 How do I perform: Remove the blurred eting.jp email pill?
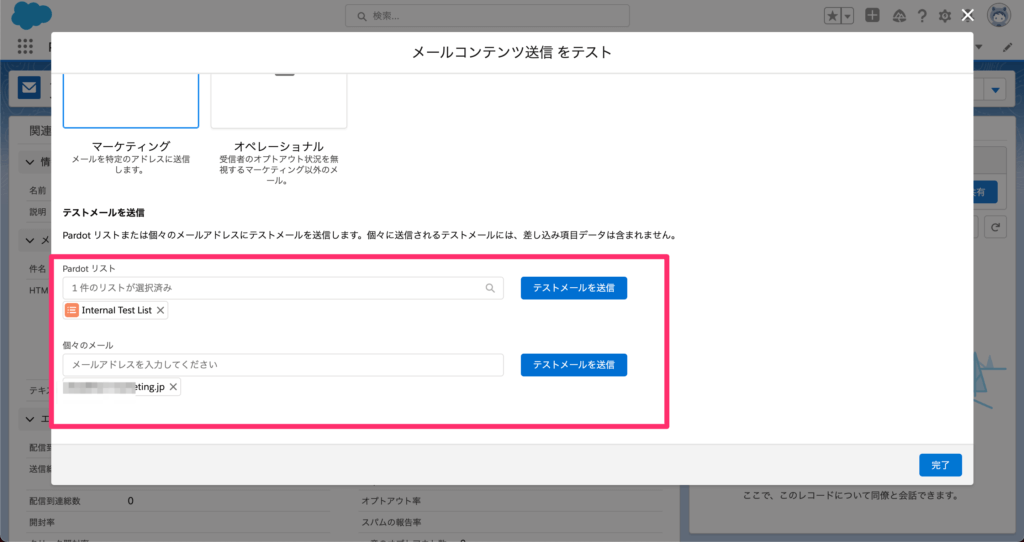pos(173,387)
